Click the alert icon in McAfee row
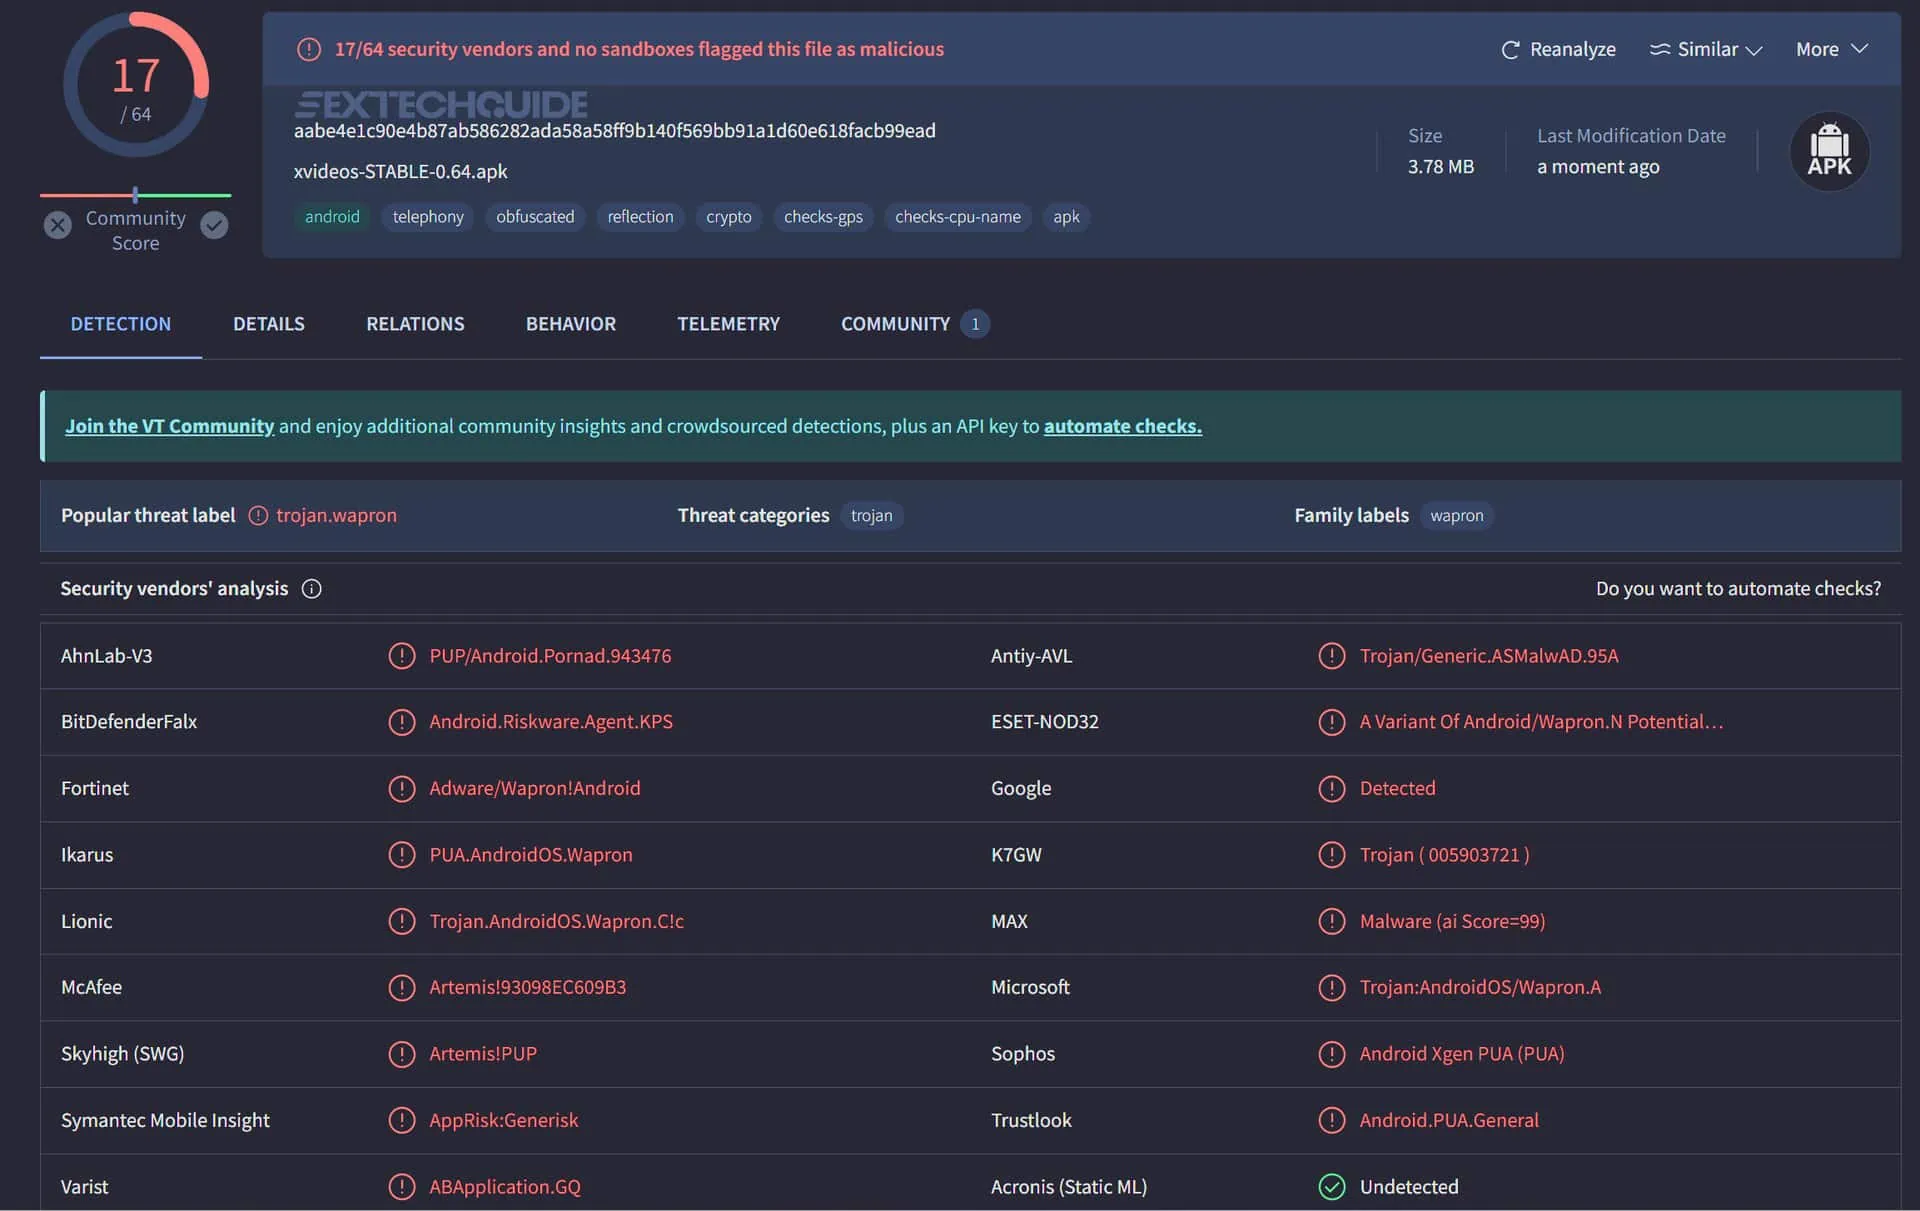The image size is (1920, 1211). click(401, 988)
